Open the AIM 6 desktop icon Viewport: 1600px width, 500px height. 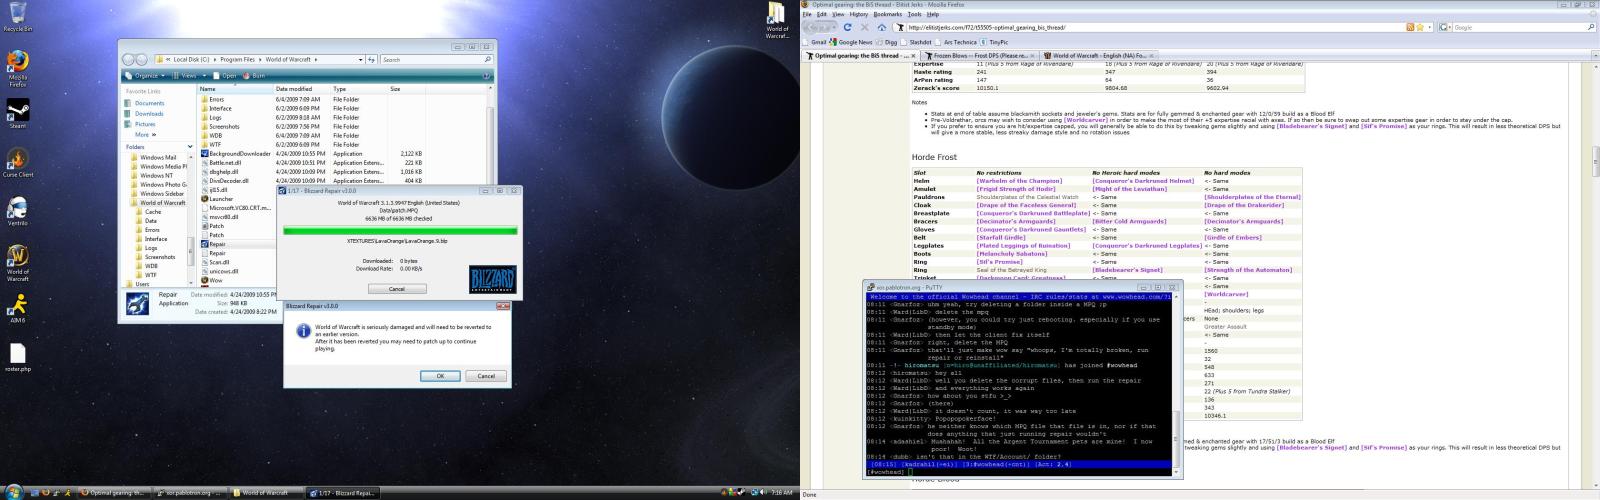point(17,305)
